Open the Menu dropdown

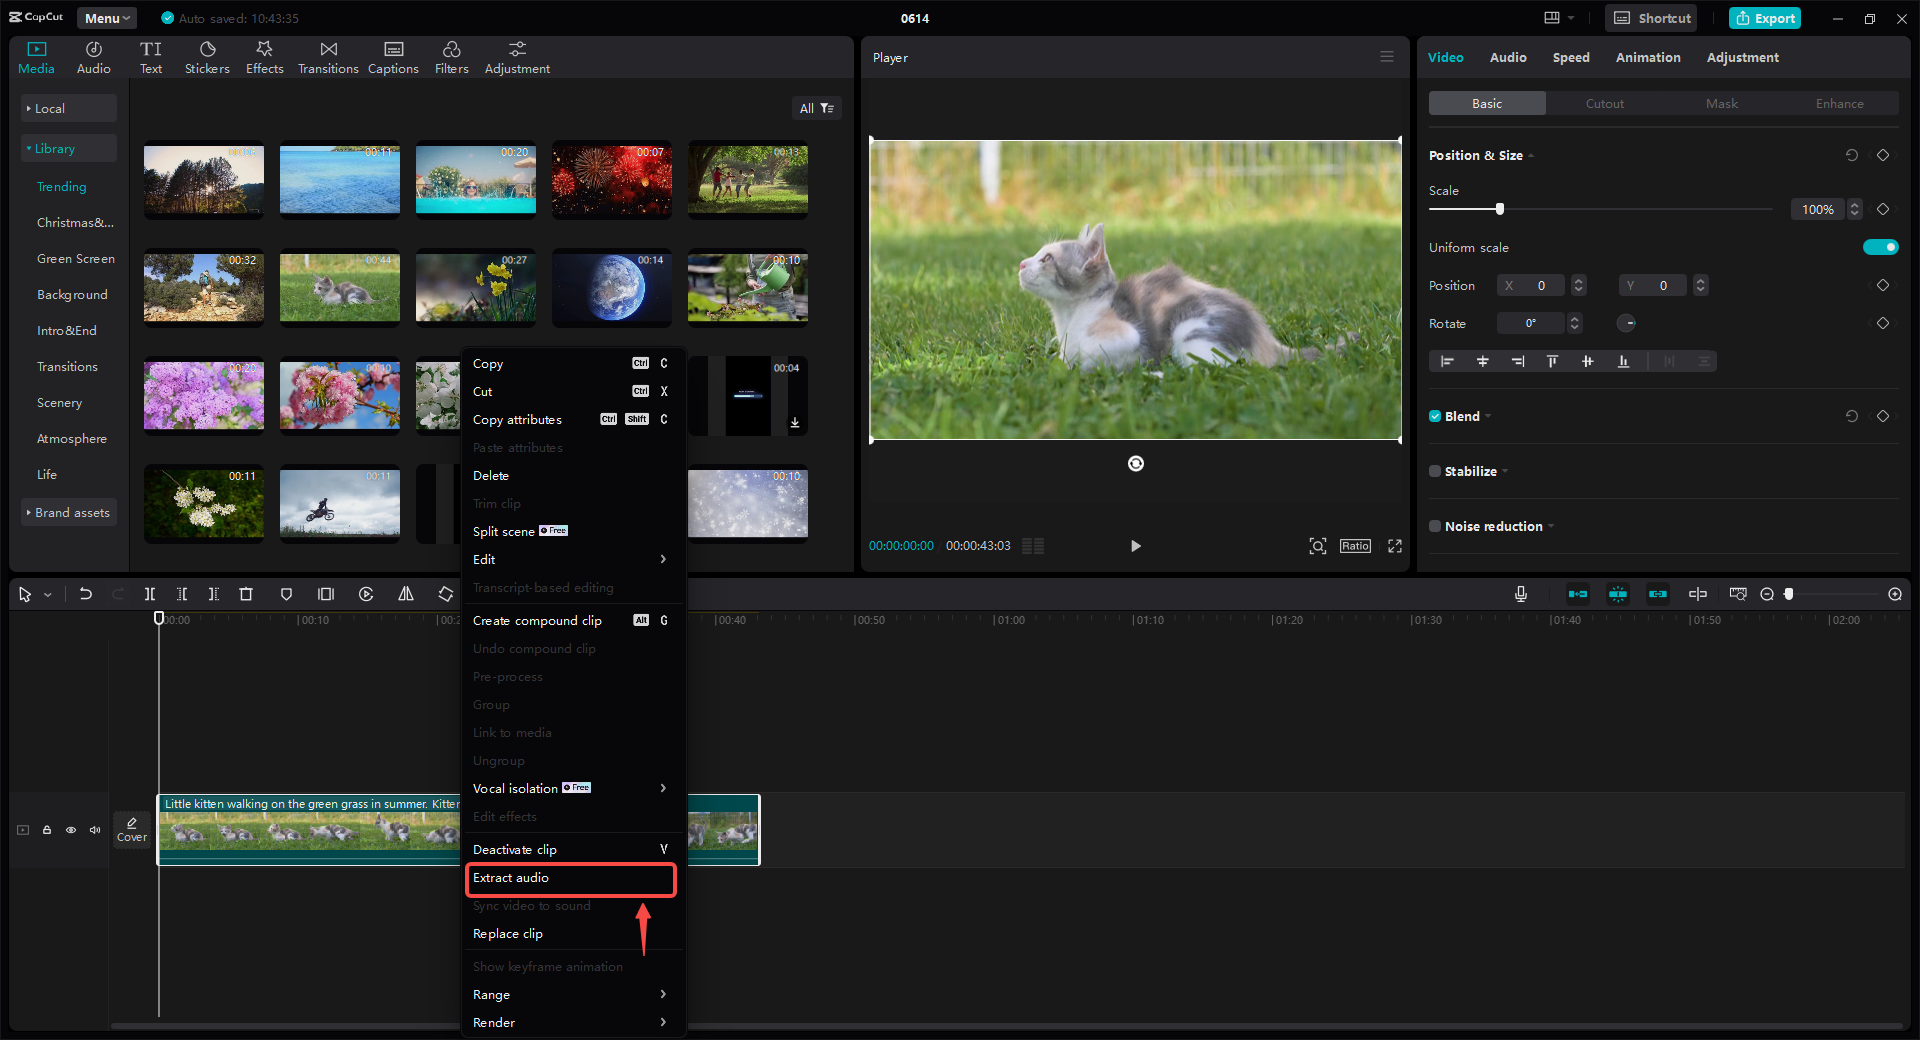pyautogui.click(x=107, y=18)
